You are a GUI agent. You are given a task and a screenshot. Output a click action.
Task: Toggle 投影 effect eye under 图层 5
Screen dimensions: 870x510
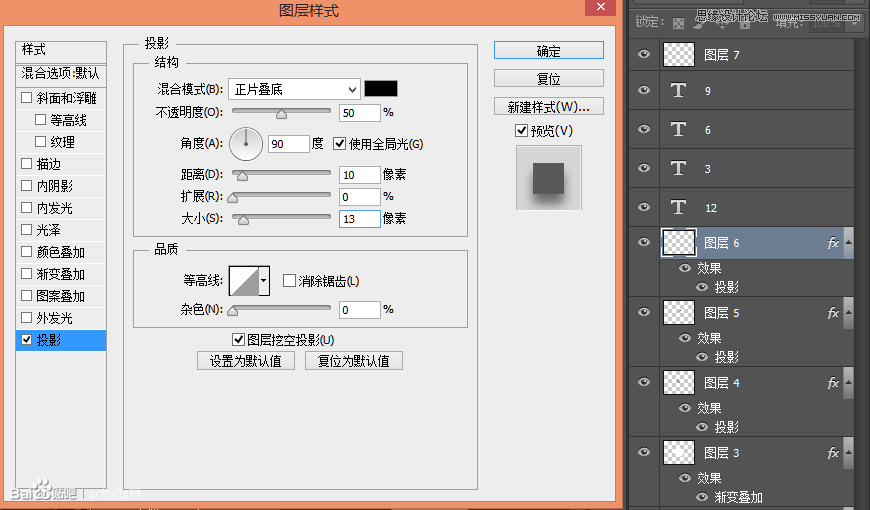tap(702, 357)
